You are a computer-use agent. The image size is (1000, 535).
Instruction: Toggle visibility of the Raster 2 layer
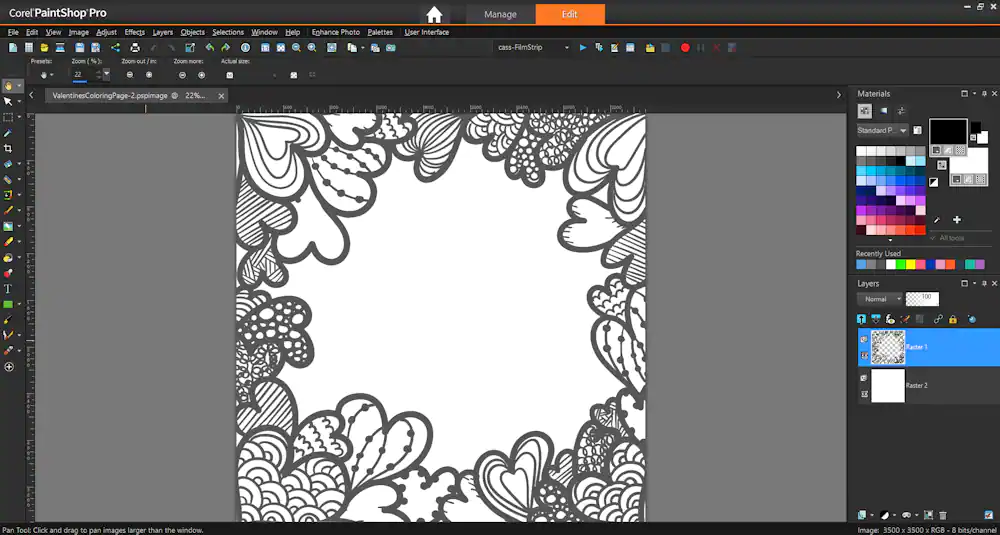864,378
